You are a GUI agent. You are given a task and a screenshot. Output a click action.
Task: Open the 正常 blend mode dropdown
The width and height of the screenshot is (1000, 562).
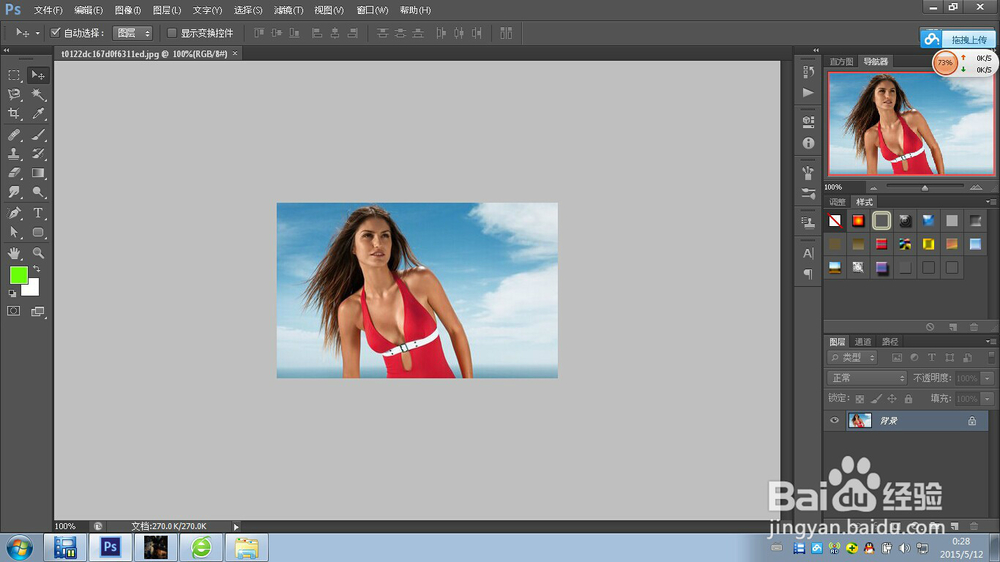click(x=867, y=378)
